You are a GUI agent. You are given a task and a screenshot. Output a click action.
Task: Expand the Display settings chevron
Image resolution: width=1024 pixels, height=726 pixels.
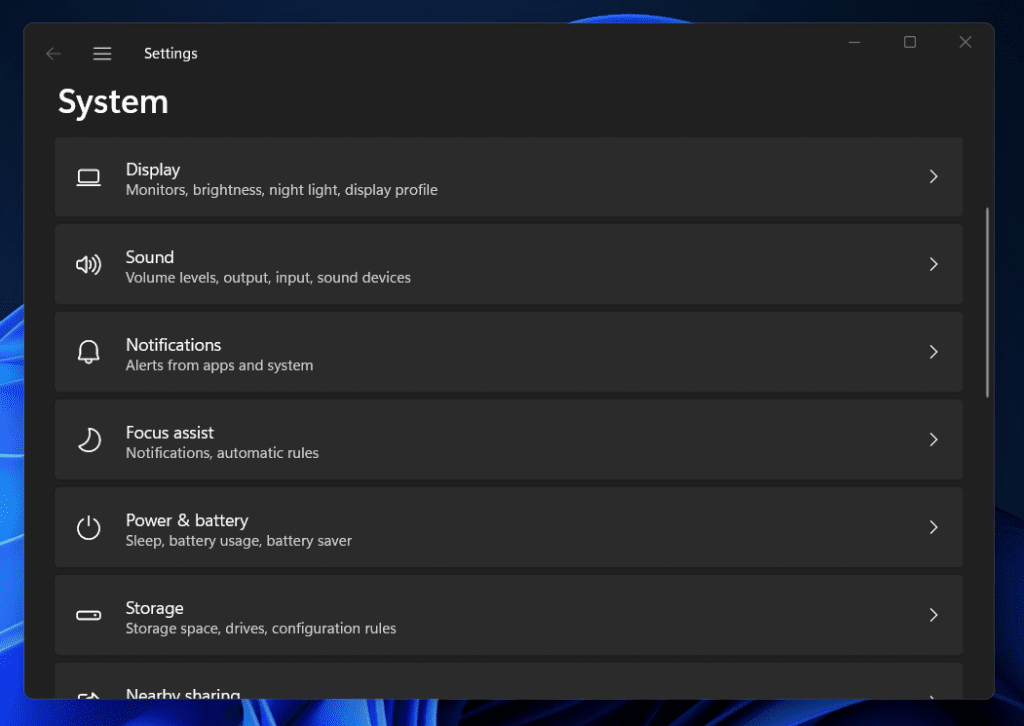934,176
